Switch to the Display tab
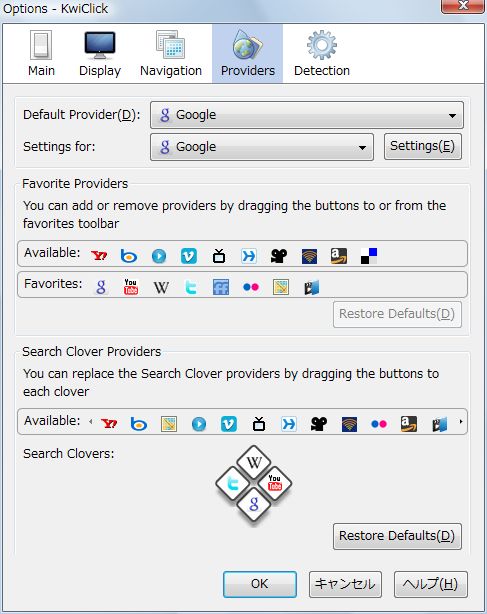Image resolution: width=487 pixels, height=614 pixels. click(x=100, y=54)
